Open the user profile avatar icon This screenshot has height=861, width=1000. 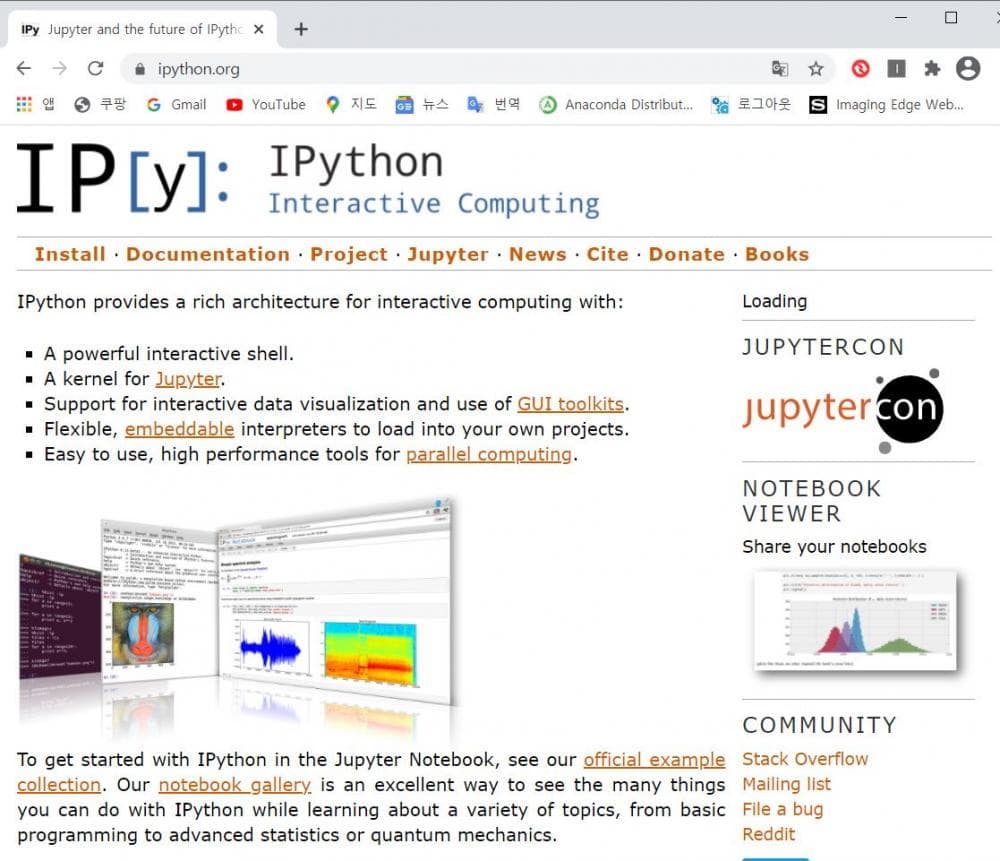click(x=967, y=69)
